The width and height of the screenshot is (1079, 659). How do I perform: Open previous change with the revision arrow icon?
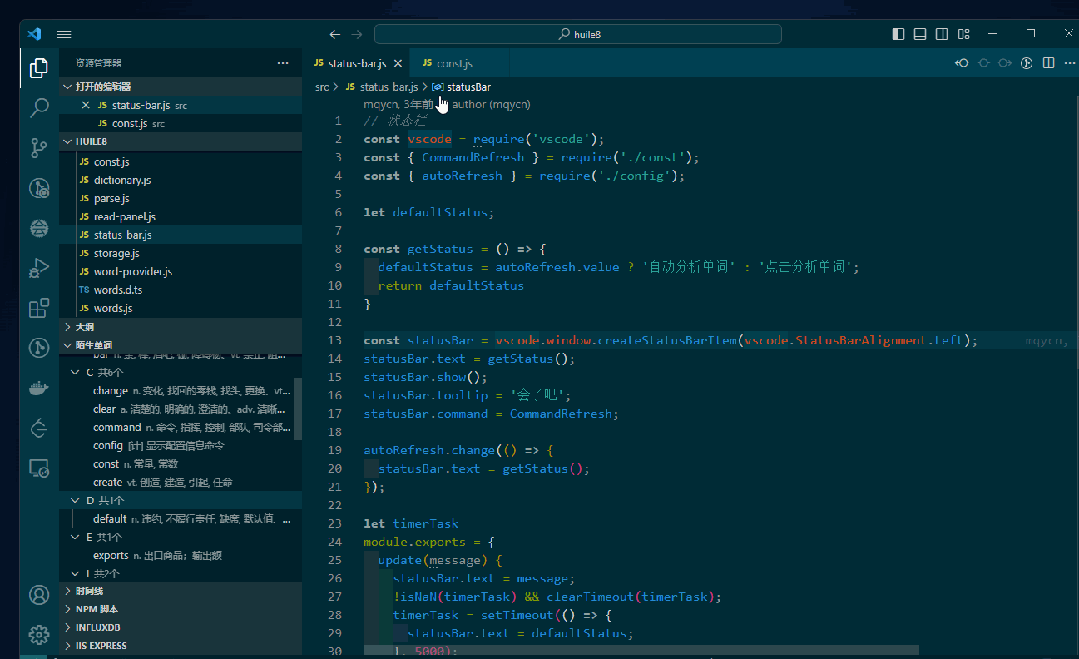[961, 63]
